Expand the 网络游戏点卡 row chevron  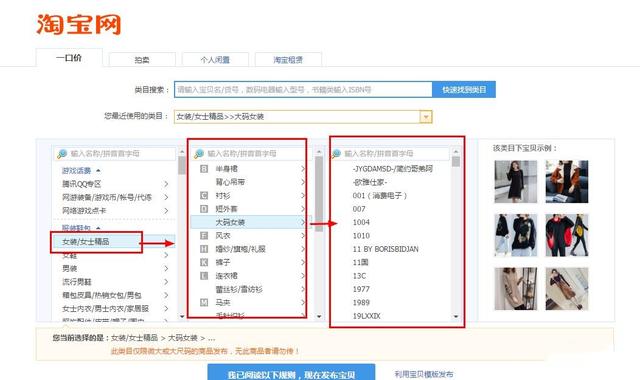pyautogui.click(x=166, y=211)
